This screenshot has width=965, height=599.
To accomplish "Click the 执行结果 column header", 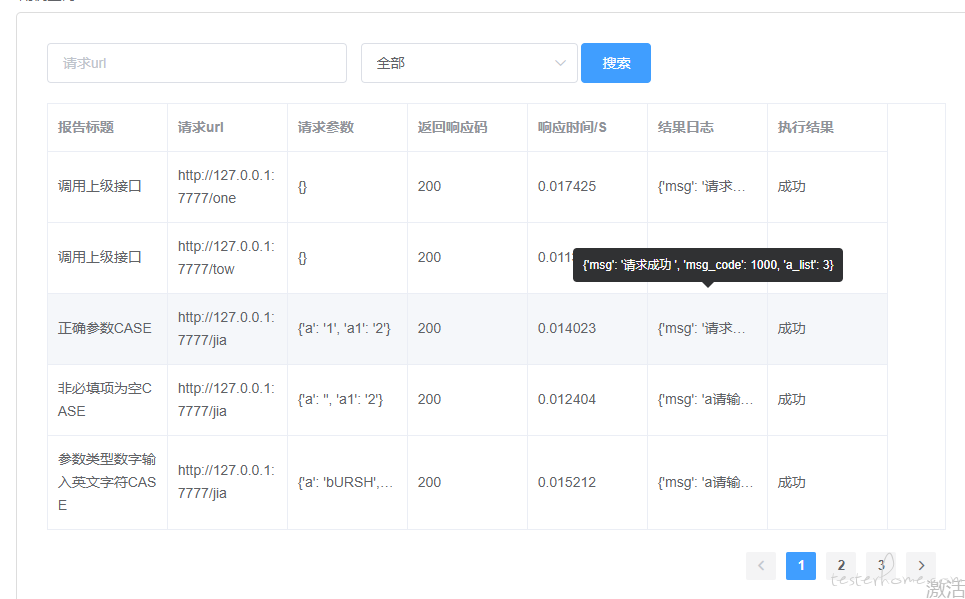I will 806,127.
